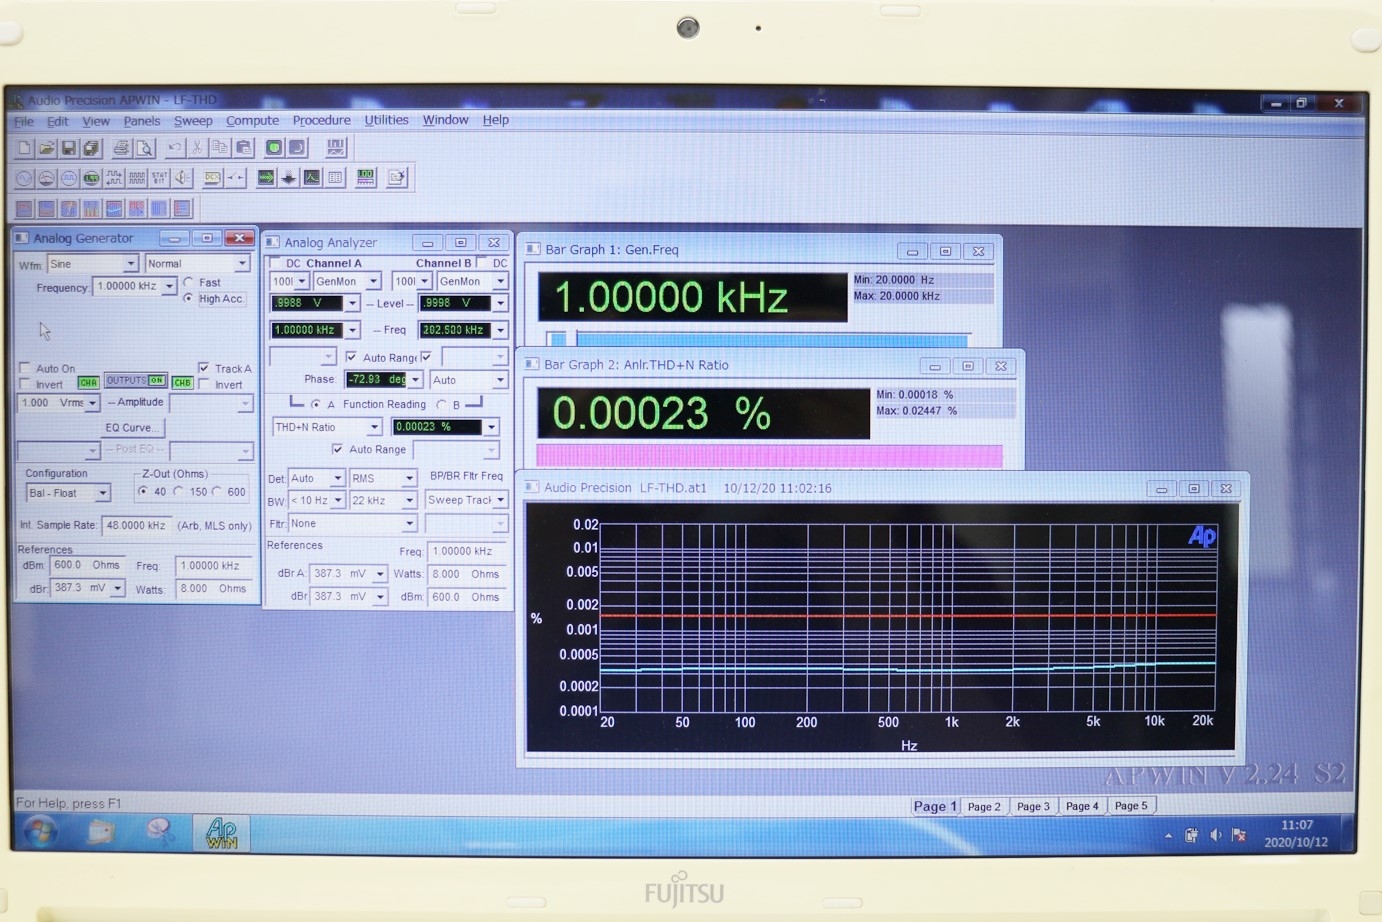Click the Int. Sample Rate 48.0000 kHz field

(135, 525)
